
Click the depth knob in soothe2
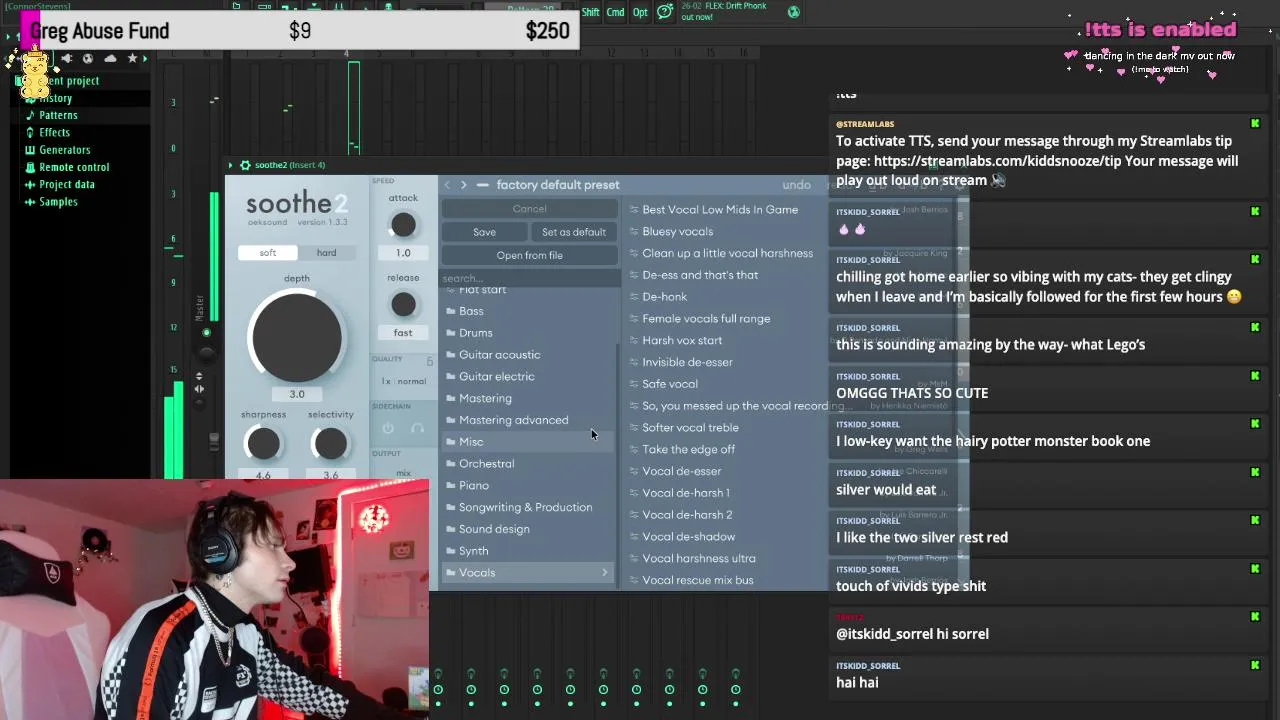[x=296, y=338]
